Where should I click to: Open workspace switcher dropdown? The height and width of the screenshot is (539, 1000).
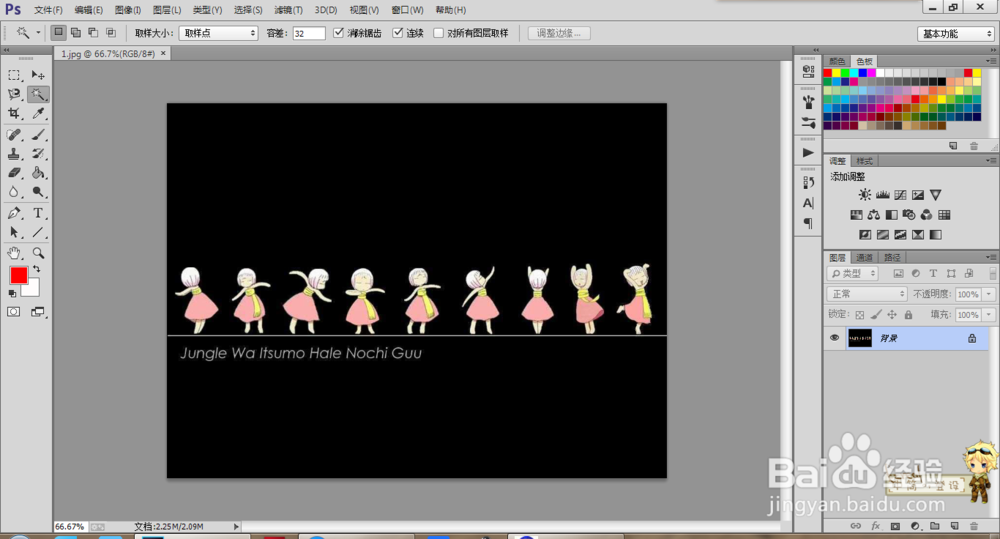(x=956, y=34)
